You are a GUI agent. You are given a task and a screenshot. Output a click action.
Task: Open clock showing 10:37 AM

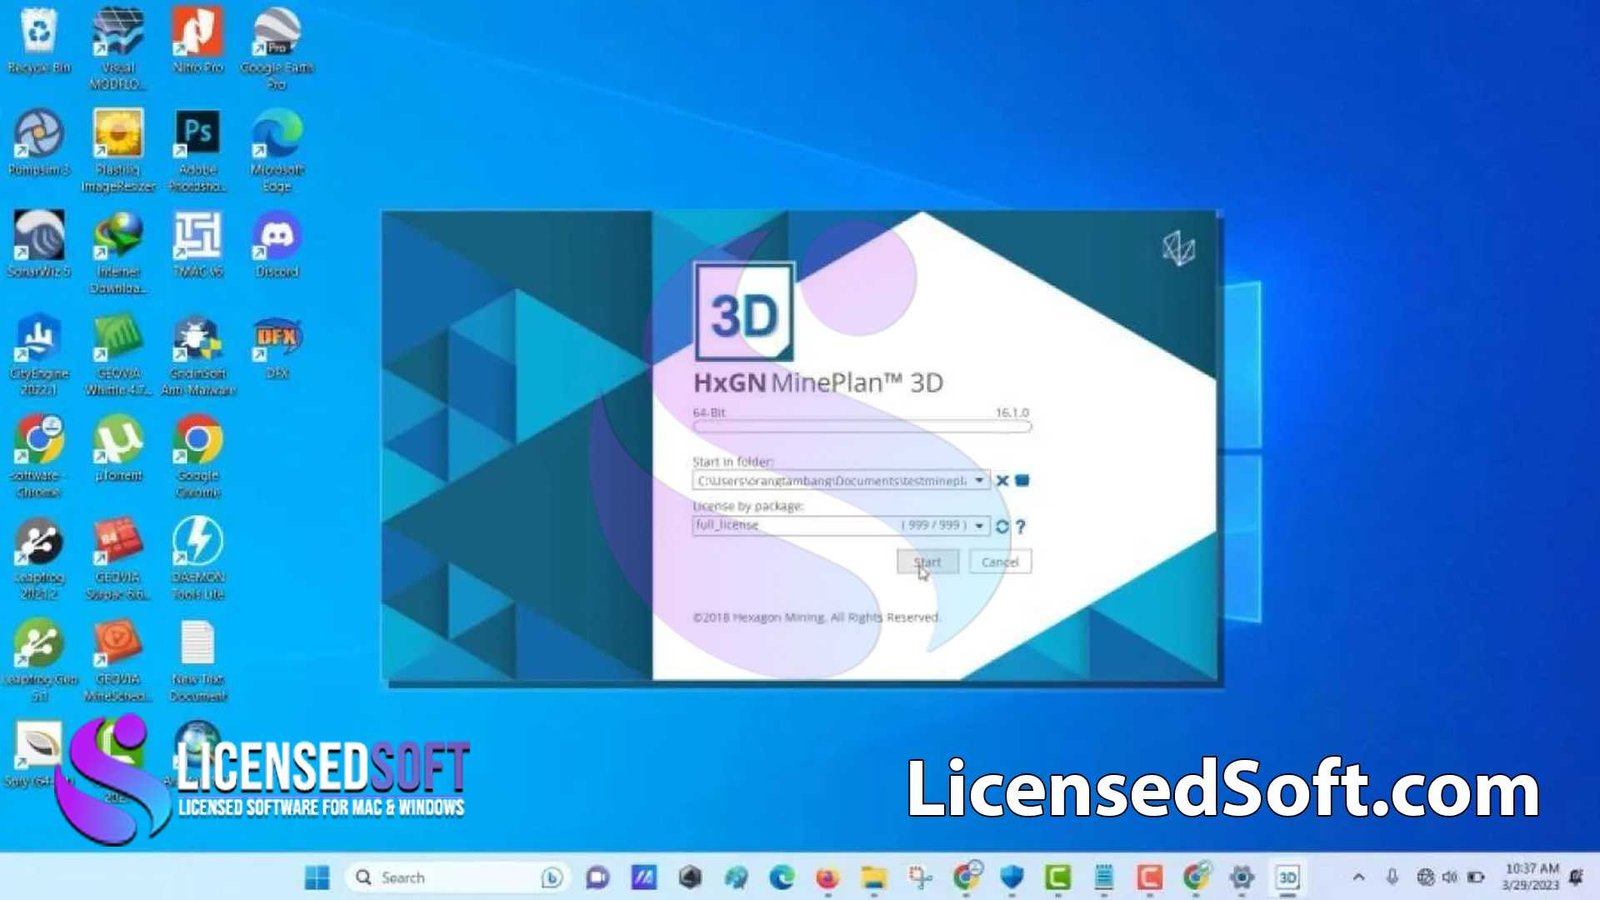1532,876
